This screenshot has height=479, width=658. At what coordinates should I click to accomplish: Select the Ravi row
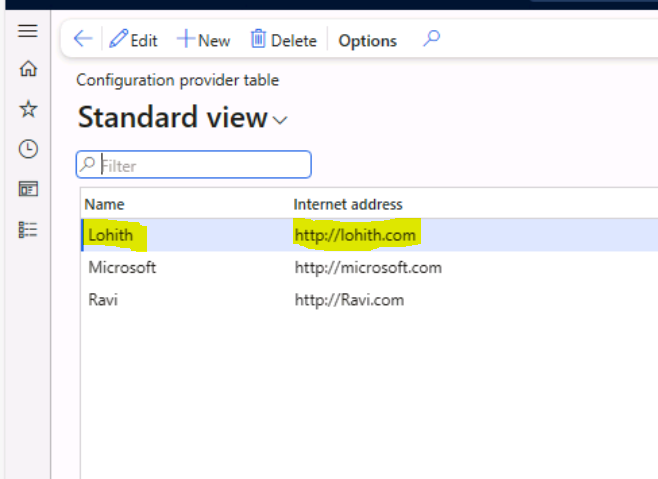[x=369, y=300]
